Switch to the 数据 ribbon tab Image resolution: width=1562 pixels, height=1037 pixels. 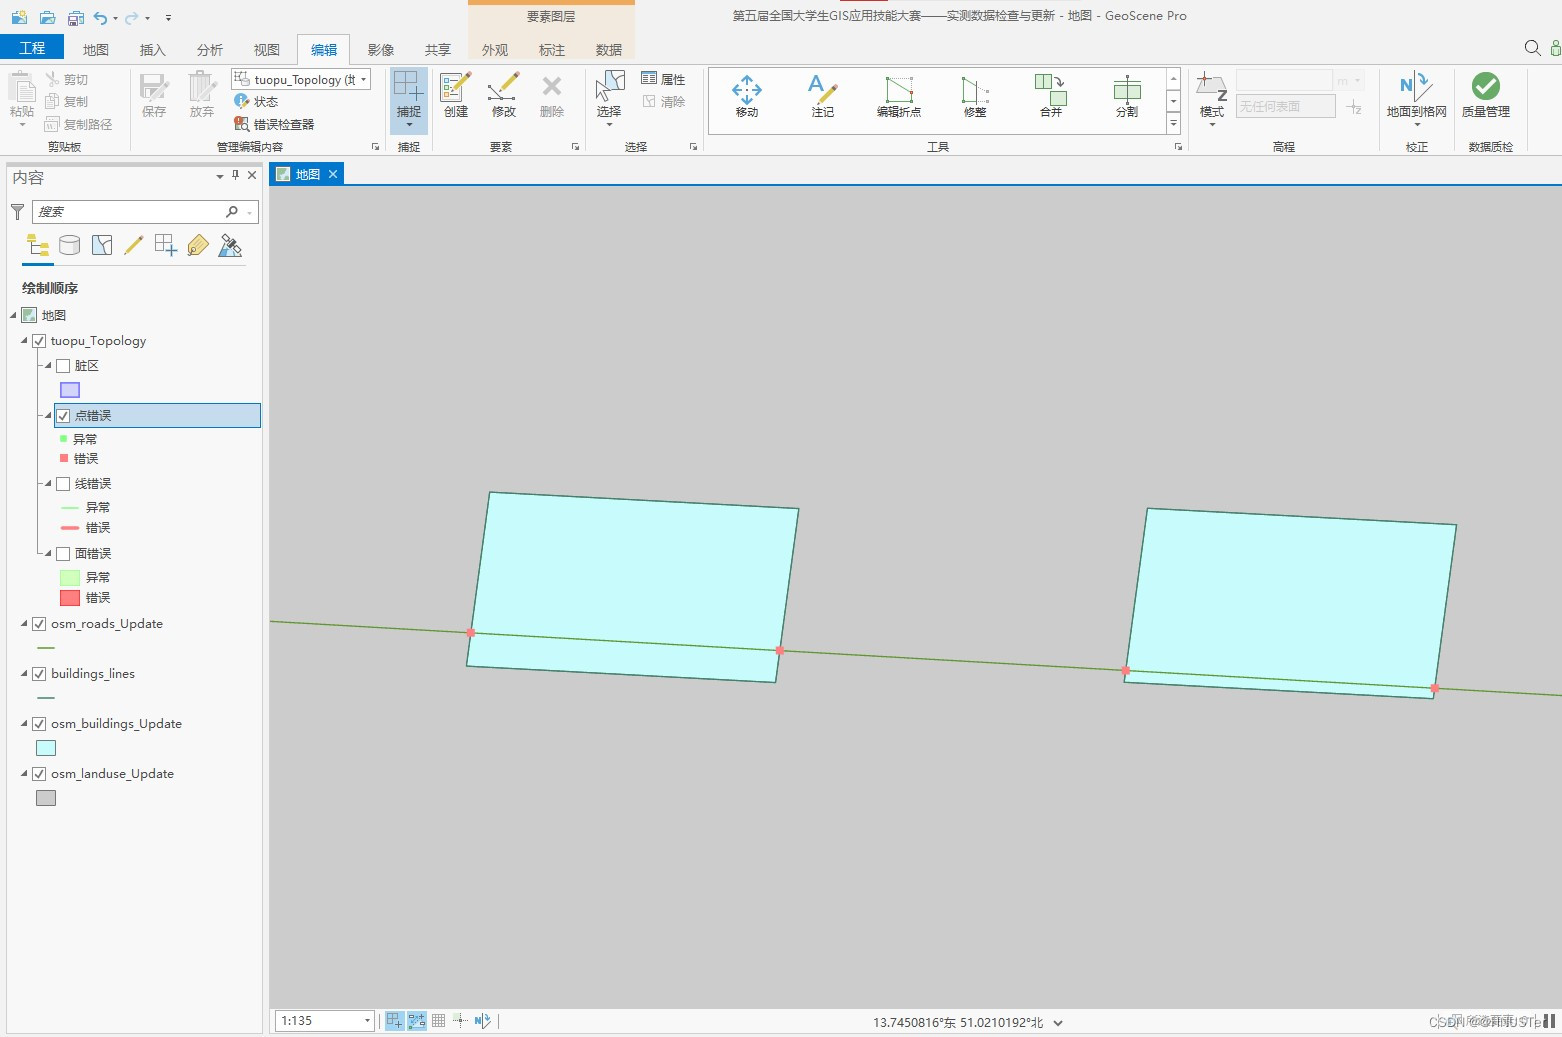[x=609, y=49]
